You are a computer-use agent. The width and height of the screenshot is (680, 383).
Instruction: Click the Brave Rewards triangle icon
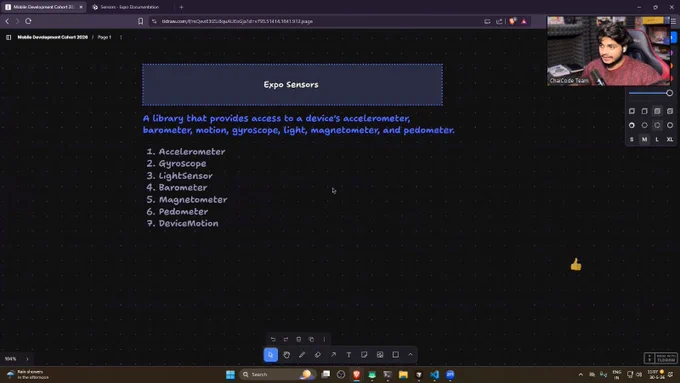(x=524, y=21)
